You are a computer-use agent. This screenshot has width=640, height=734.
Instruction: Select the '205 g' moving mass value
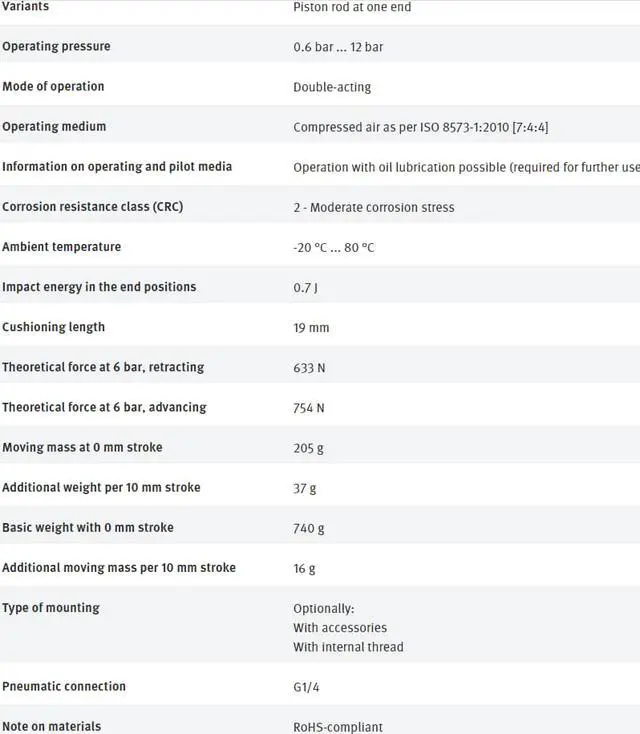coord(308,448)
